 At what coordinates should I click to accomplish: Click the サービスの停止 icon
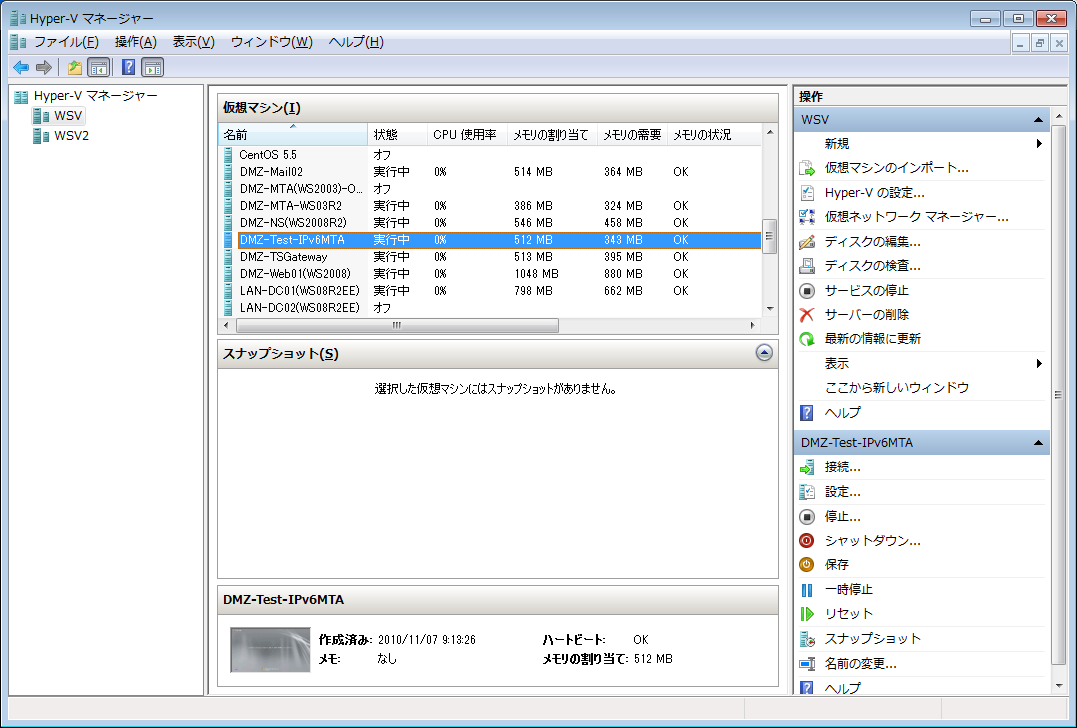tap(807, 291)
